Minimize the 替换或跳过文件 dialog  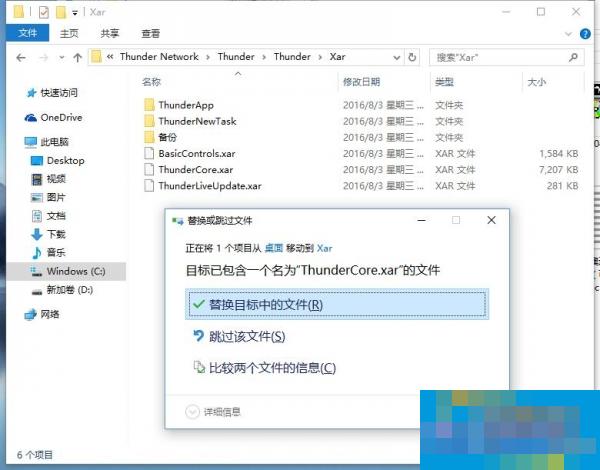click(422, 220)
